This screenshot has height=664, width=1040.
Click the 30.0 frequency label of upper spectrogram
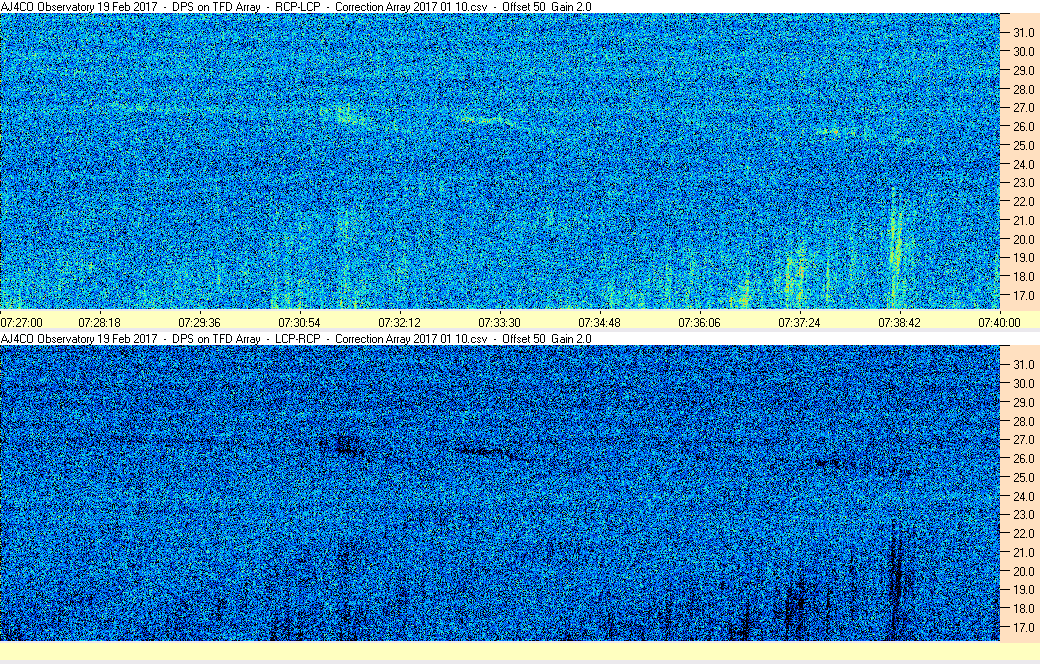pyautogui.click(x=1023, y=52)
